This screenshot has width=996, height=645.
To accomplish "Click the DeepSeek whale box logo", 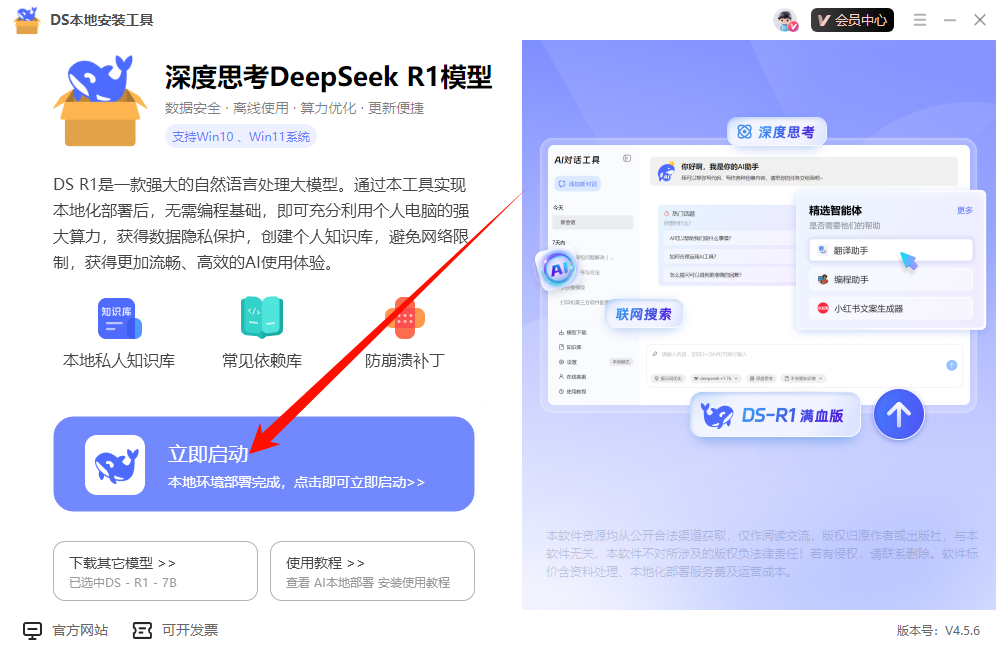I will point(100,100).
